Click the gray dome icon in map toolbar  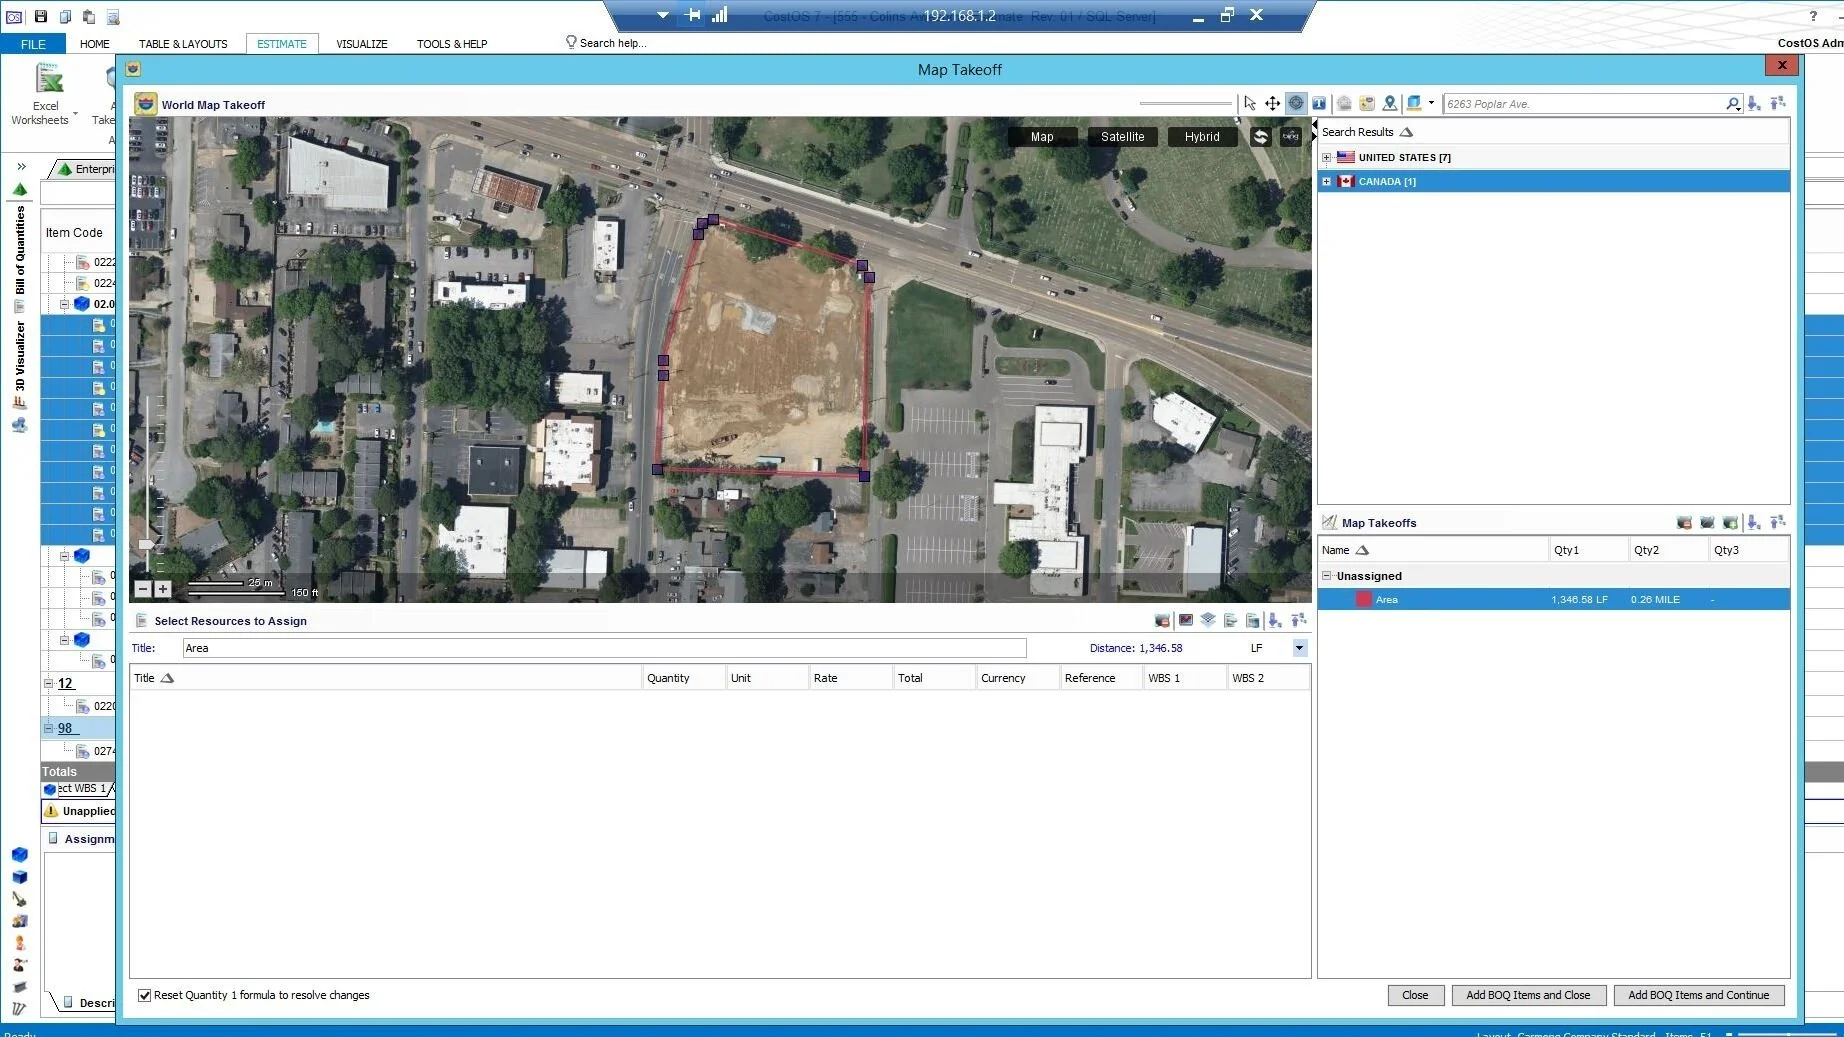1344,103
